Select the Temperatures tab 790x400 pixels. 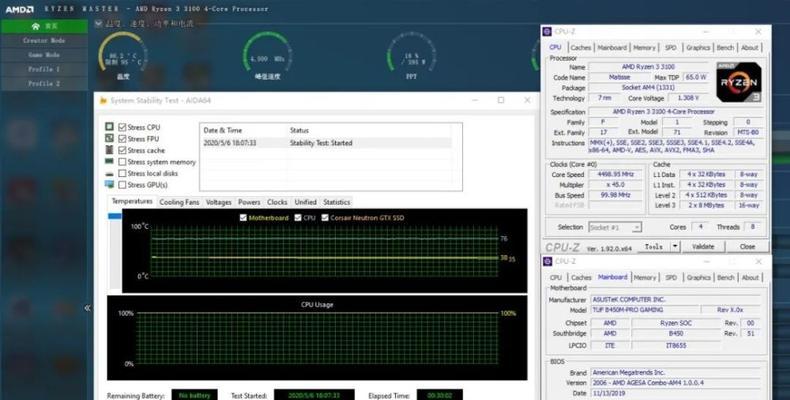[132, 202]
